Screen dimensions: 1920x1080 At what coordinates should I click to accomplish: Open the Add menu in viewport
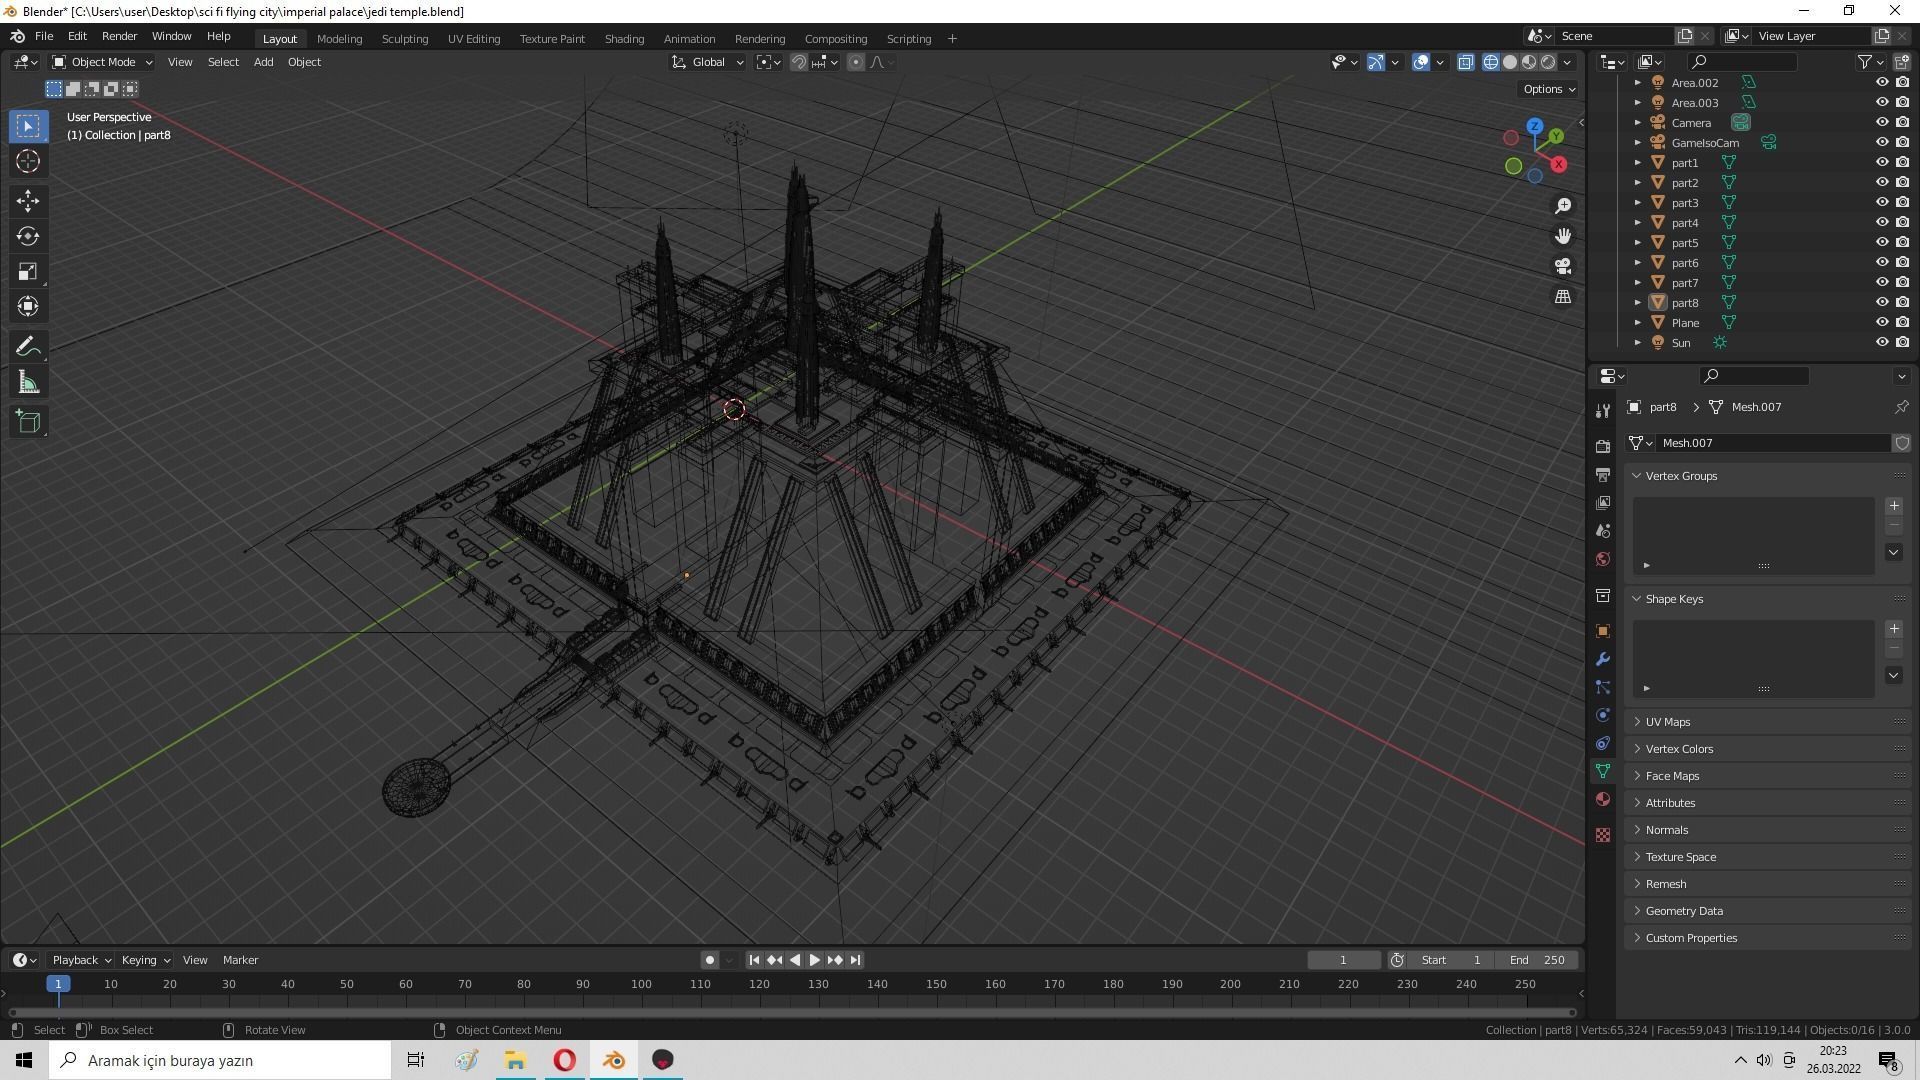pyautogui.click(x=263, y=62)
